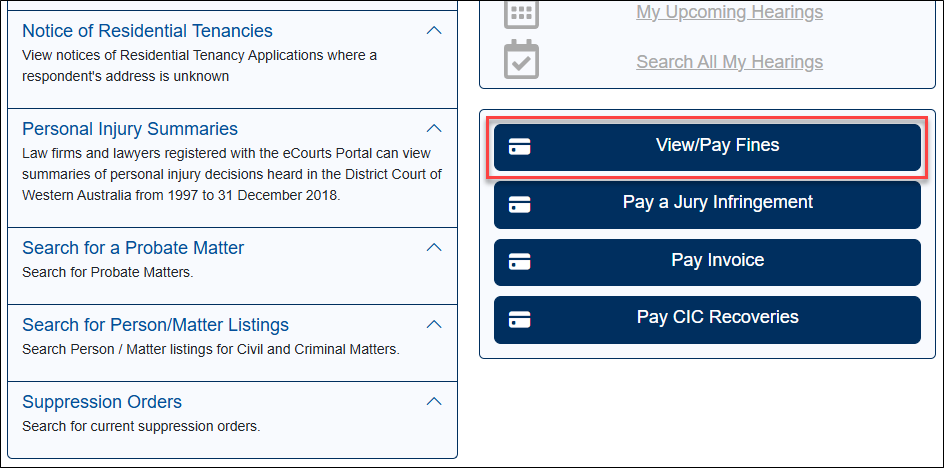Go to the Suppression Orders heading link

click(102, 402)
